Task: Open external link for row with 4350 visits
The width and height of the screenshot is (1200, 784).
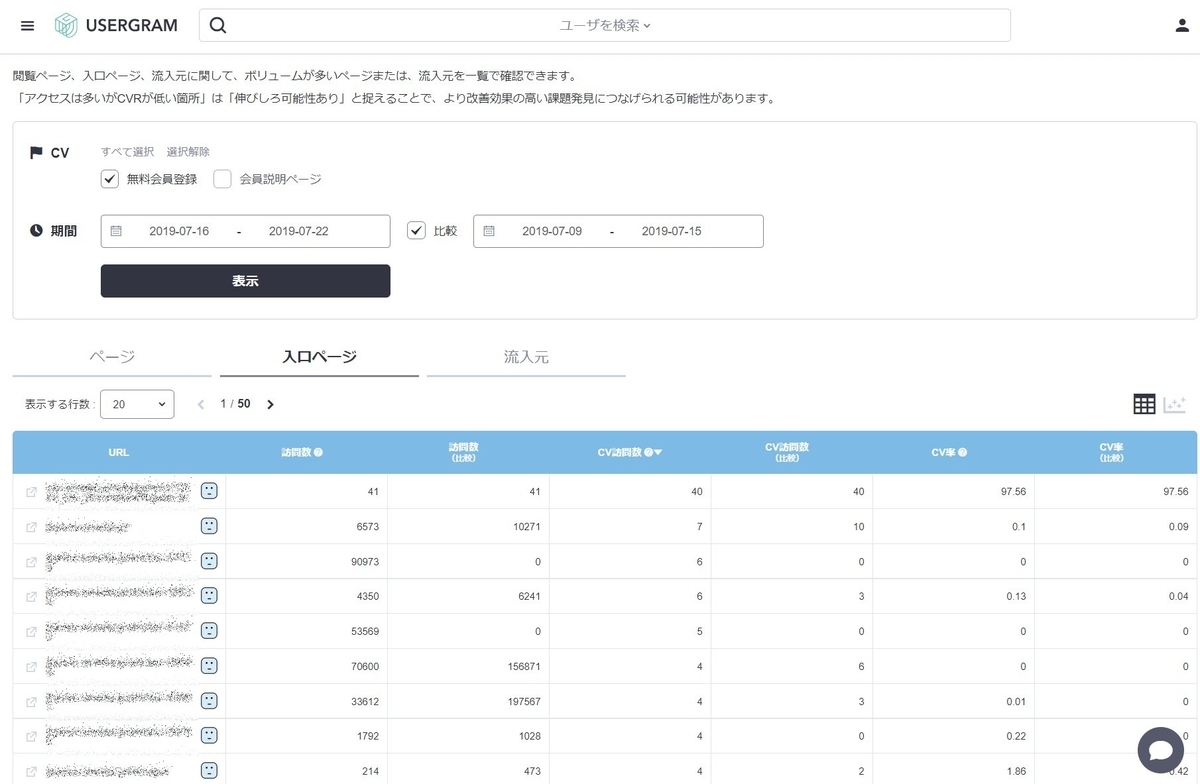Action: pyautogui.click(x=31, y=597)
